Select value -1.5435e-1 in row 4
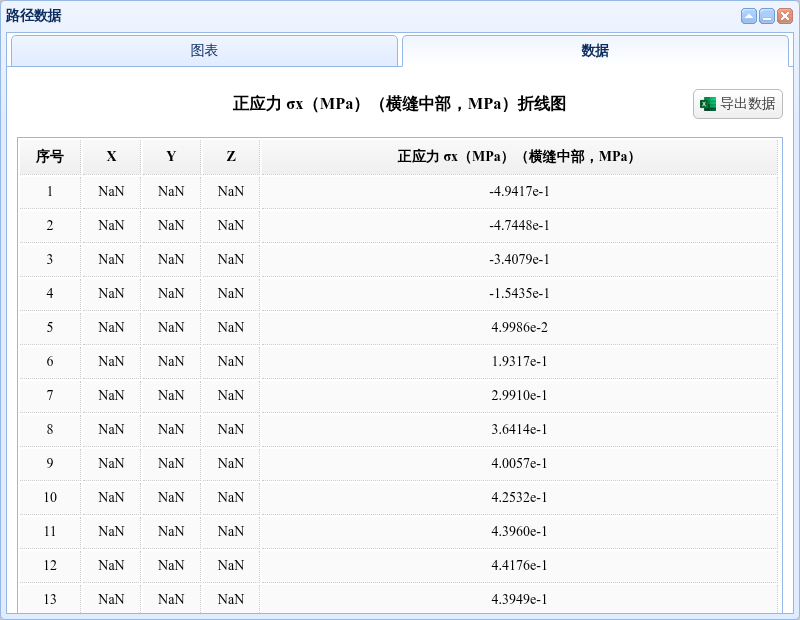 [x=519, y=293]
